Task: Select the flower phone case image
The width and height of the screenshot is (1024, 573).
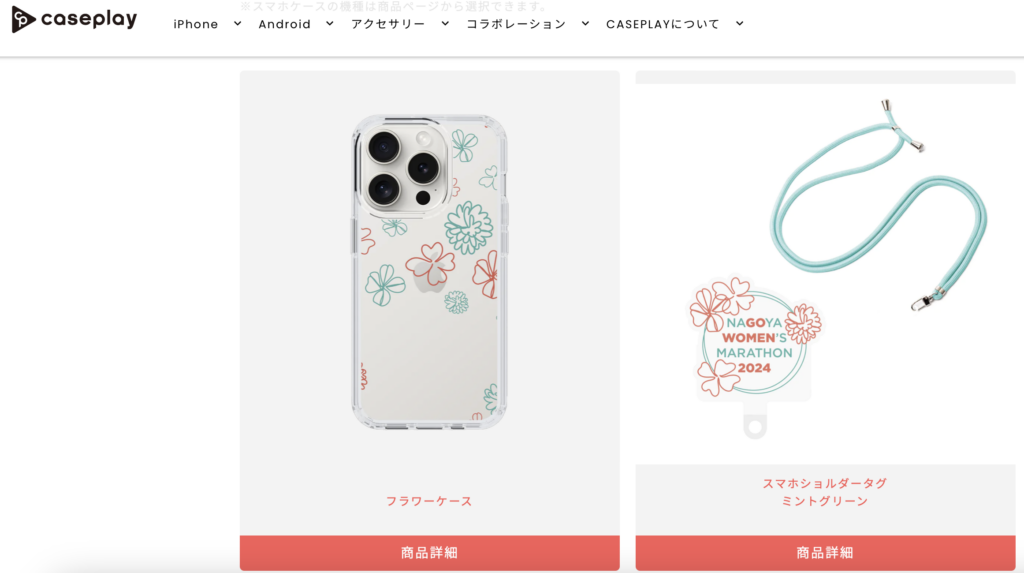Action: pyautogui.click(x=430, y=272)
